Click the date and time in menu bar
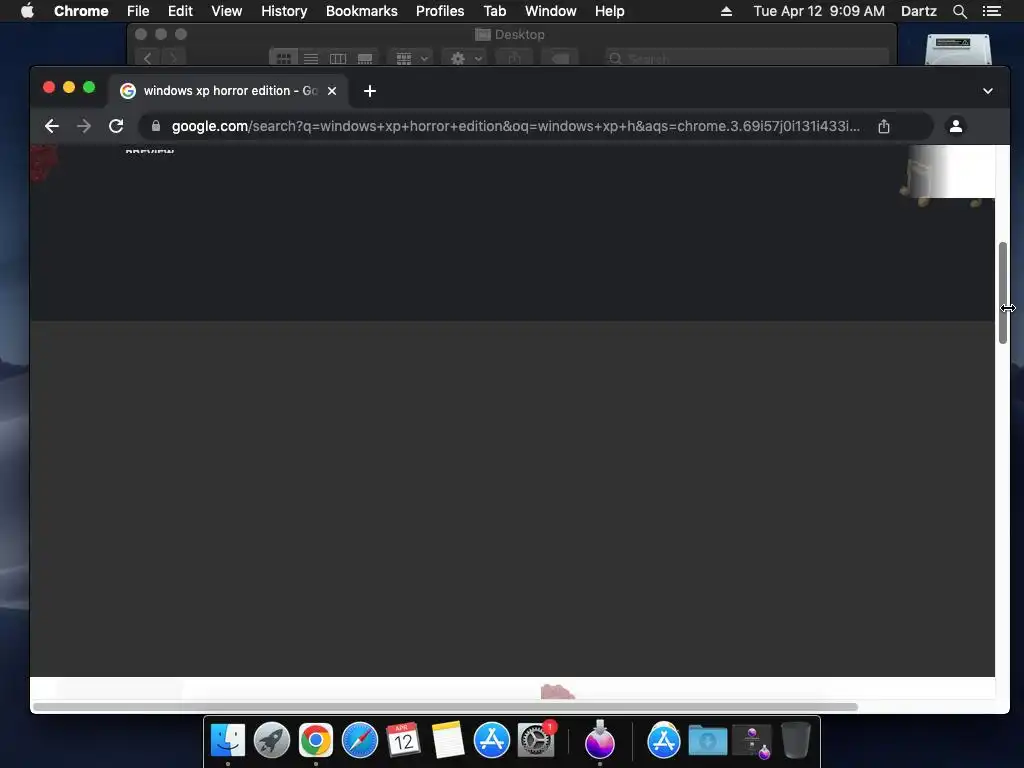Viewport: 1024px width, 768px height. coord(819,11)
